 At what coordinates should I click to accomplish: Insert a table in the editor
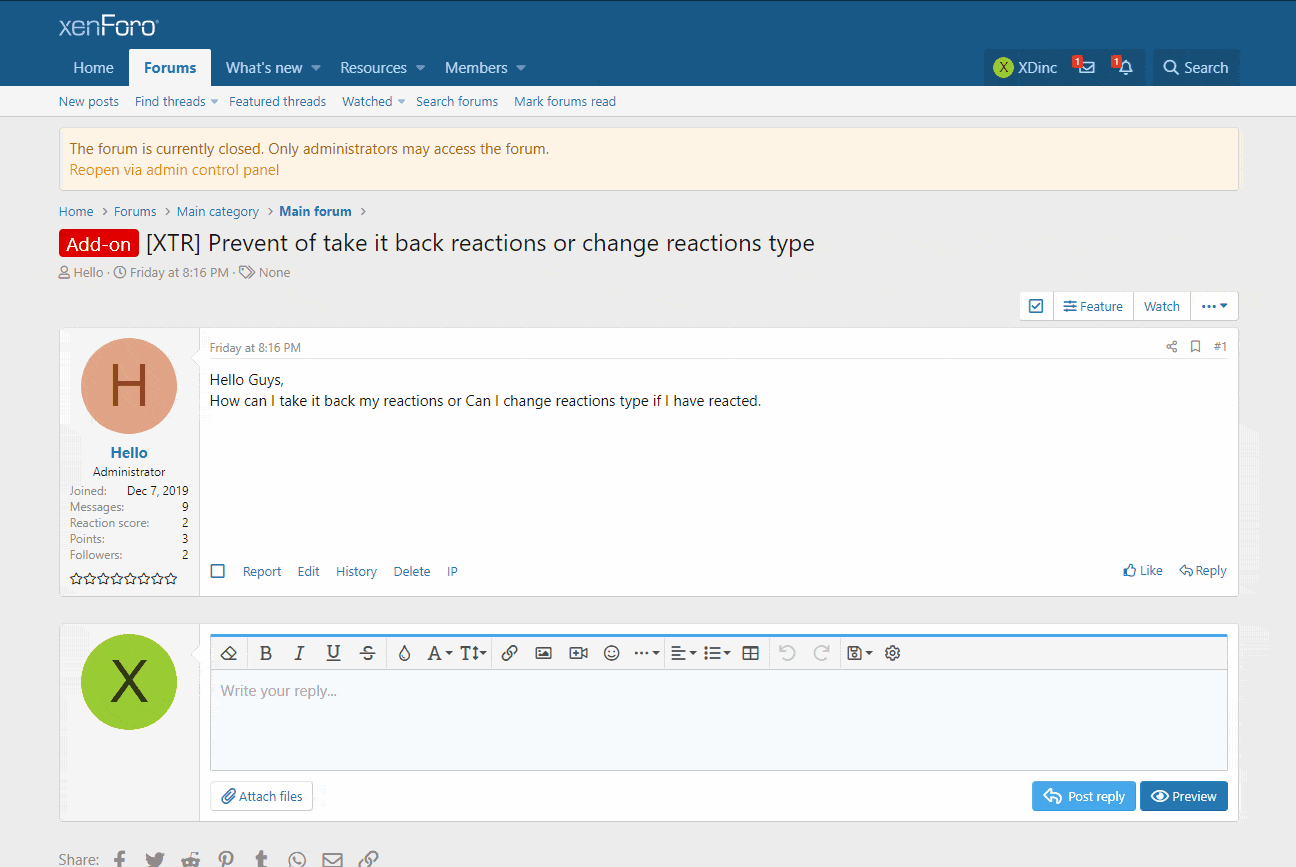pos(751,653)
